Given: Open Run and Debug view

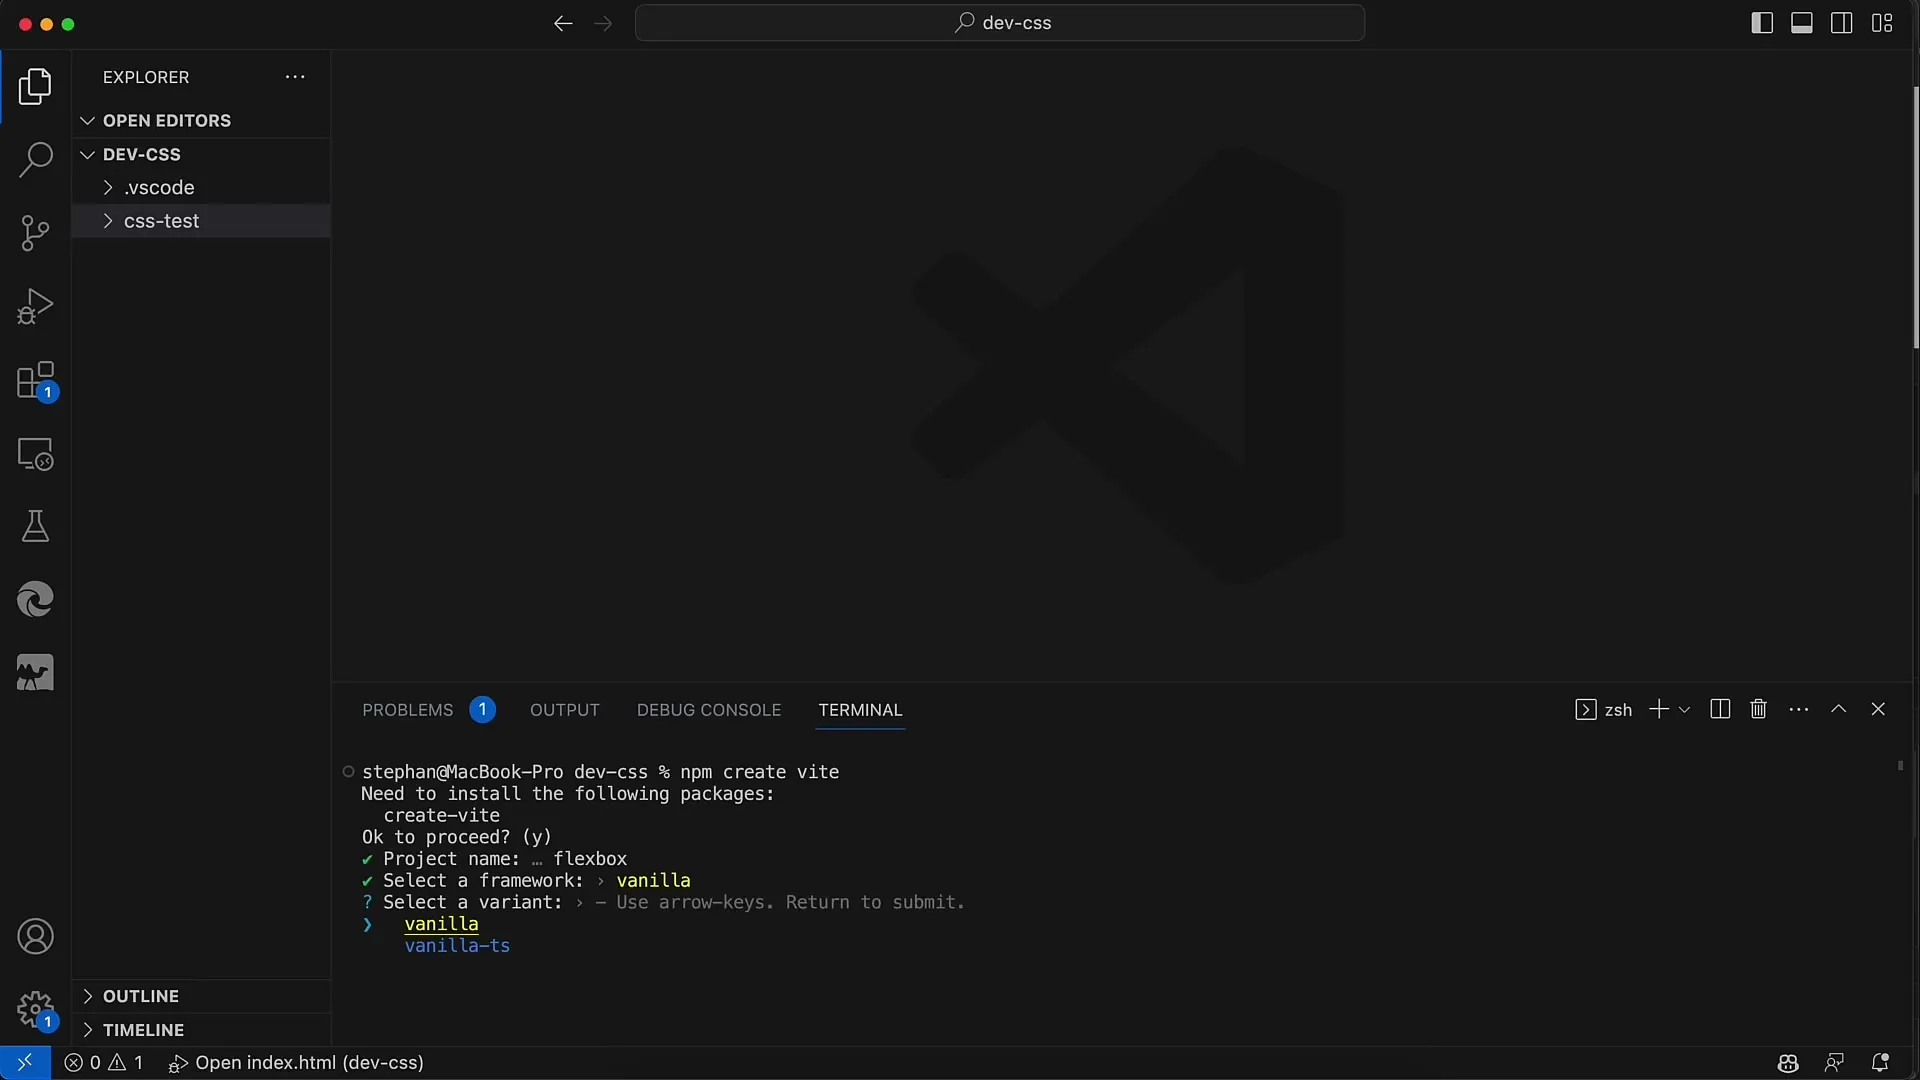Looking at the screenshot, I should (x=35, y=306).
